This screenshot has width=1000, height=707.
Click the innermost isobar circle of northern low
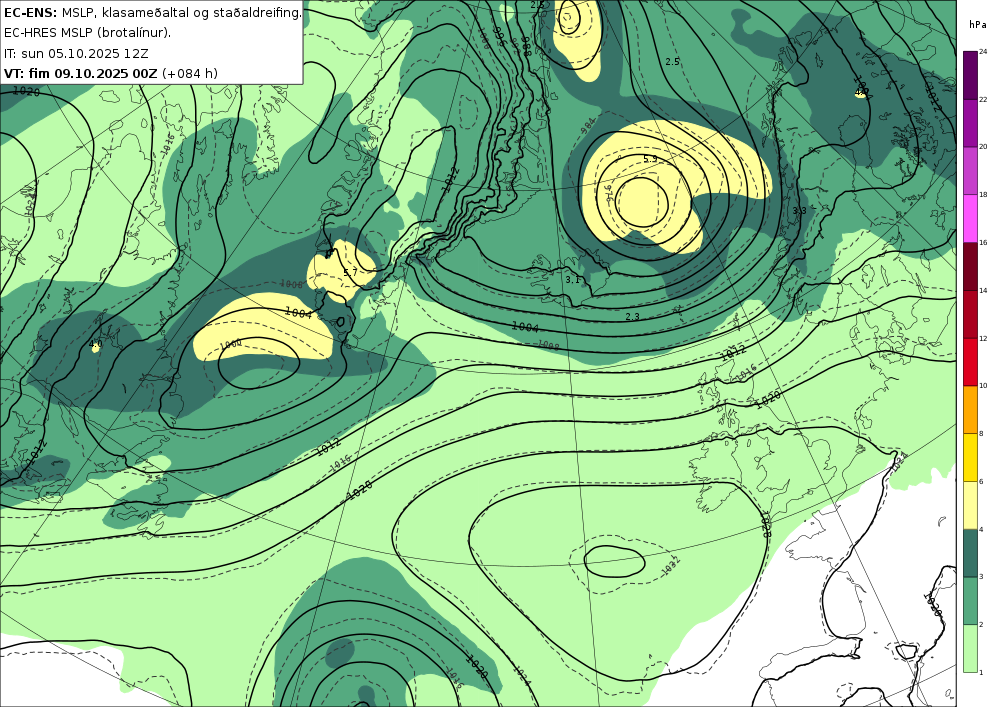(x=640, y=201)
